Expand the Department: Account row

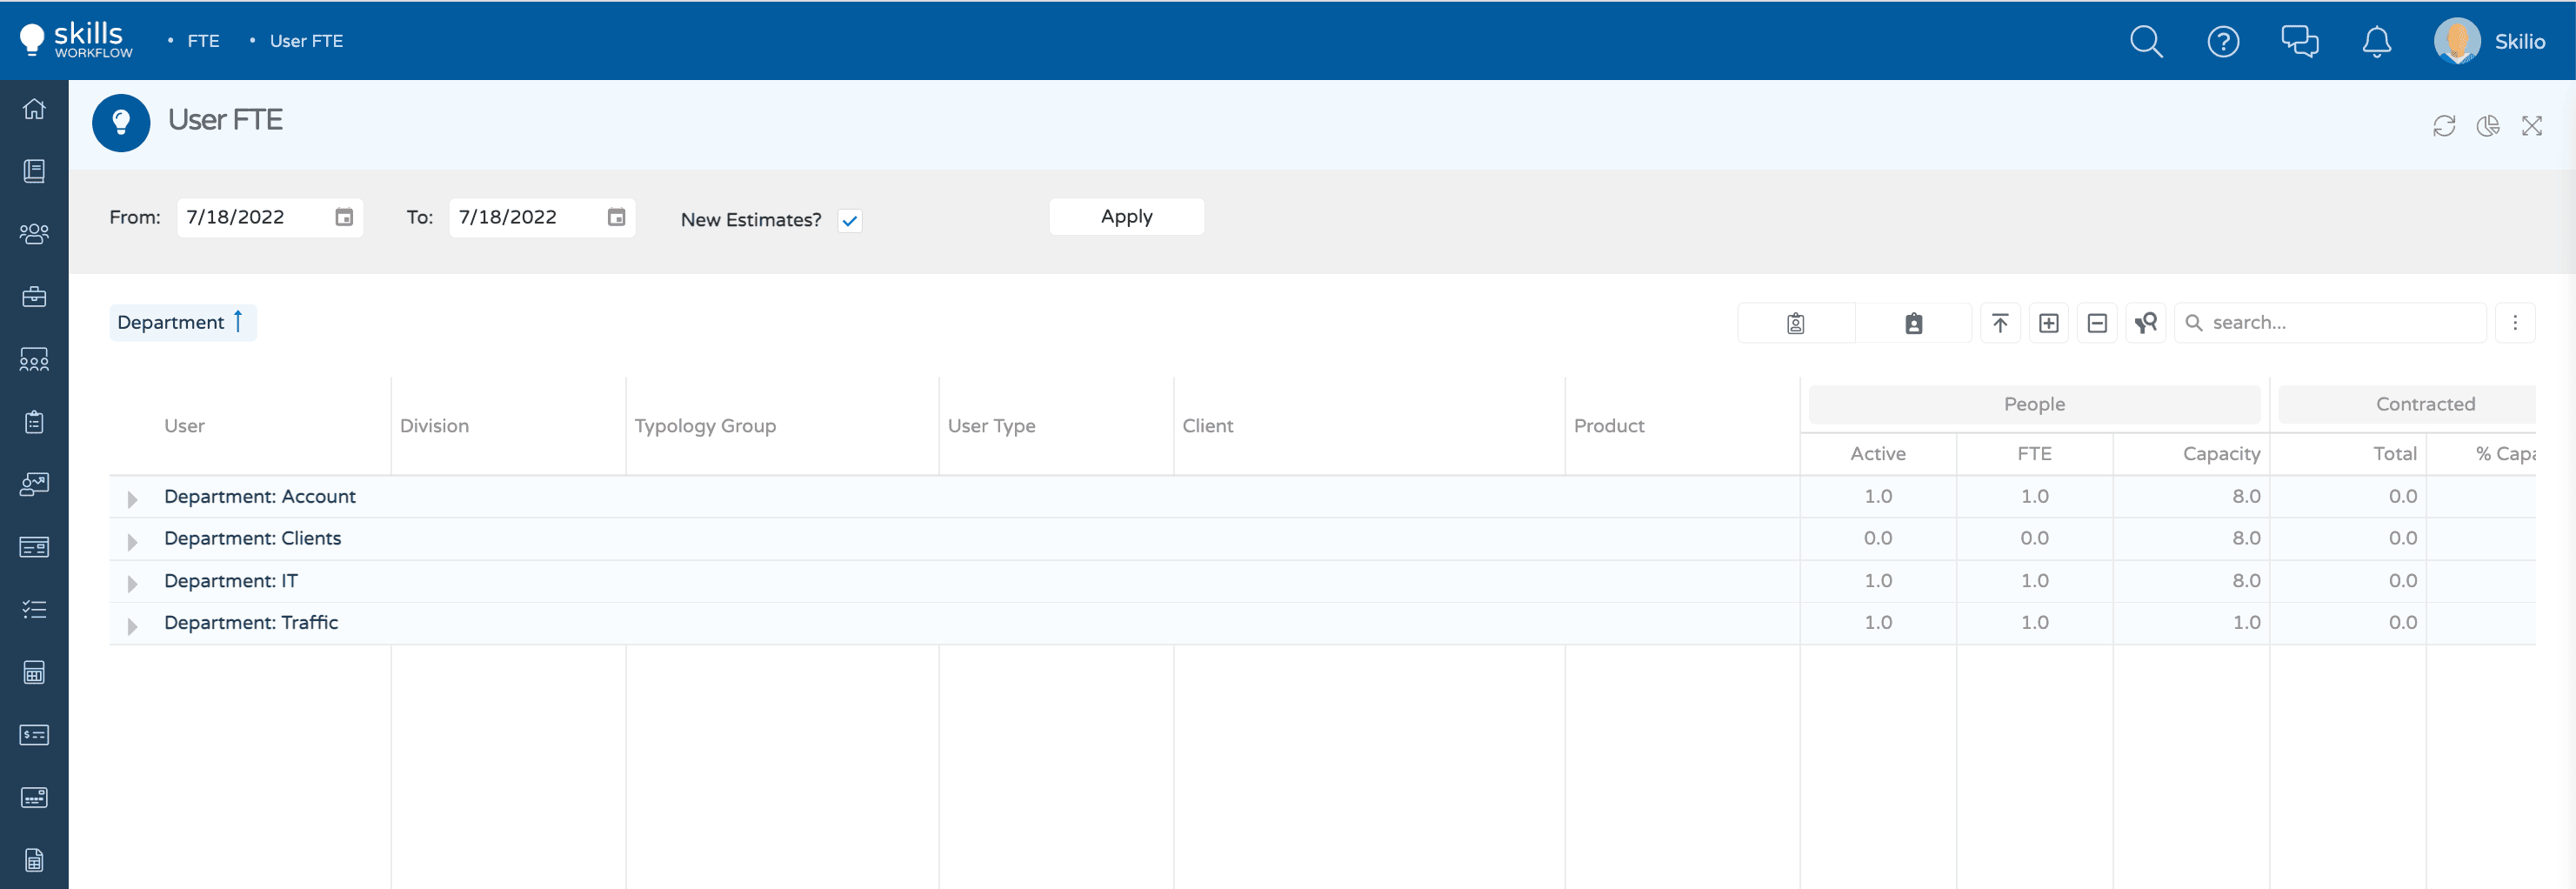(x=132, y=498)
